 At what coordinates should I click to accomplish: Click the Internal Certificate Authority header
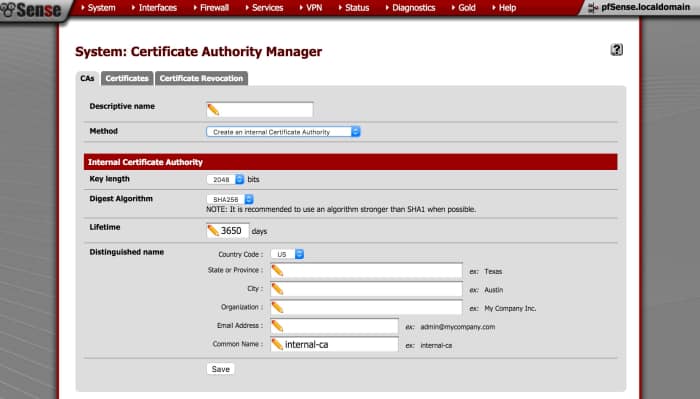350,162
